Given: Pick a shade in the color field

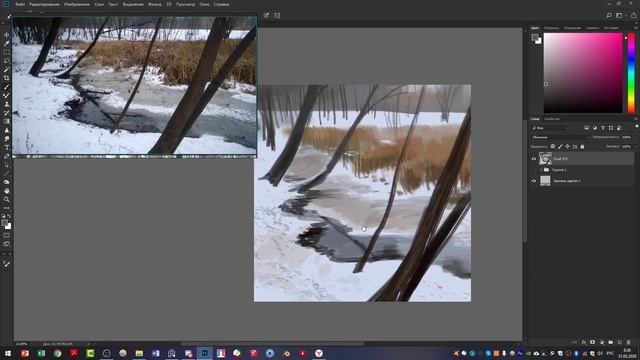Looking at the screenshot, I should [x=583, y=73].
